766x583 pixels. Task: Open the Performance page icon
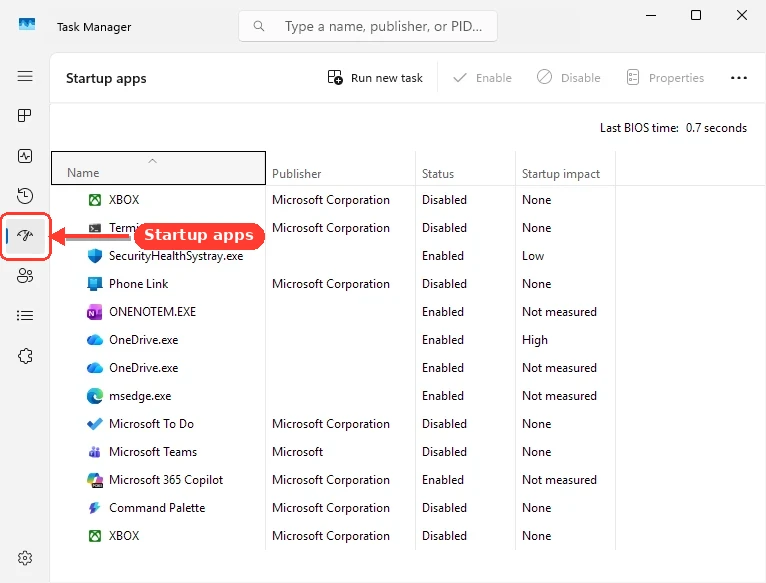tap(25, 156)
